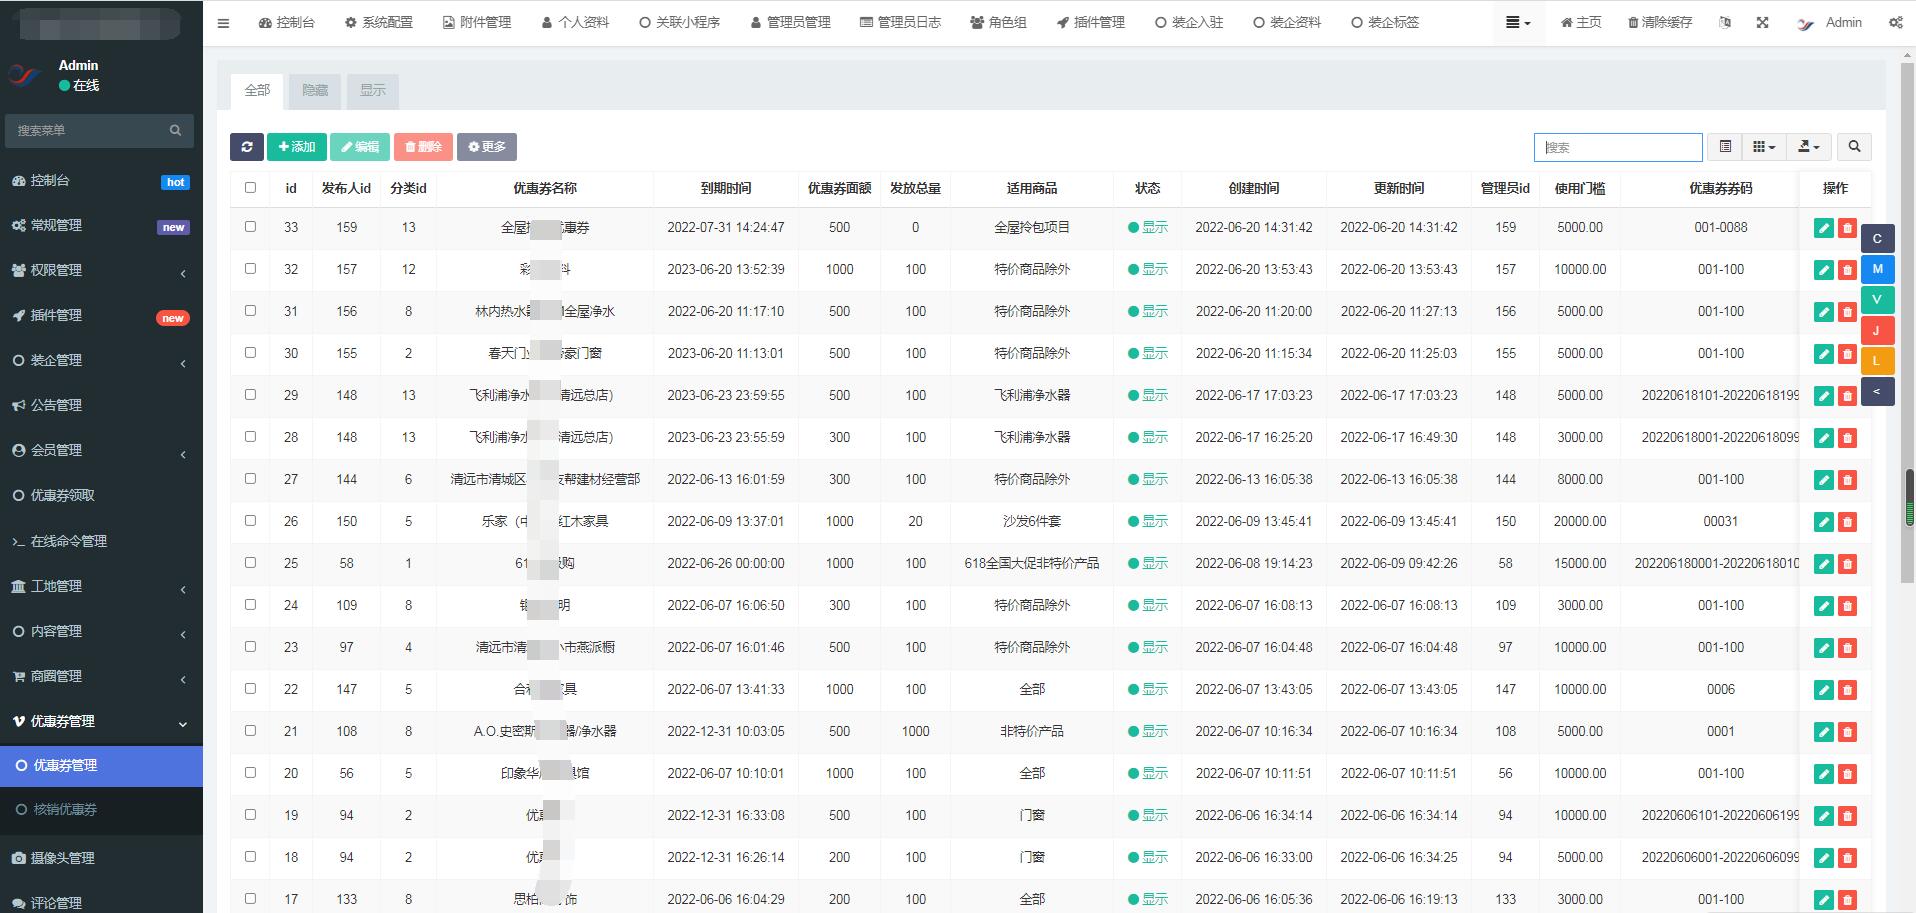Toggle fullscreen with the expand arrows icon
This screenshot has width=1916, height=913.
(x=1762, y=22)
